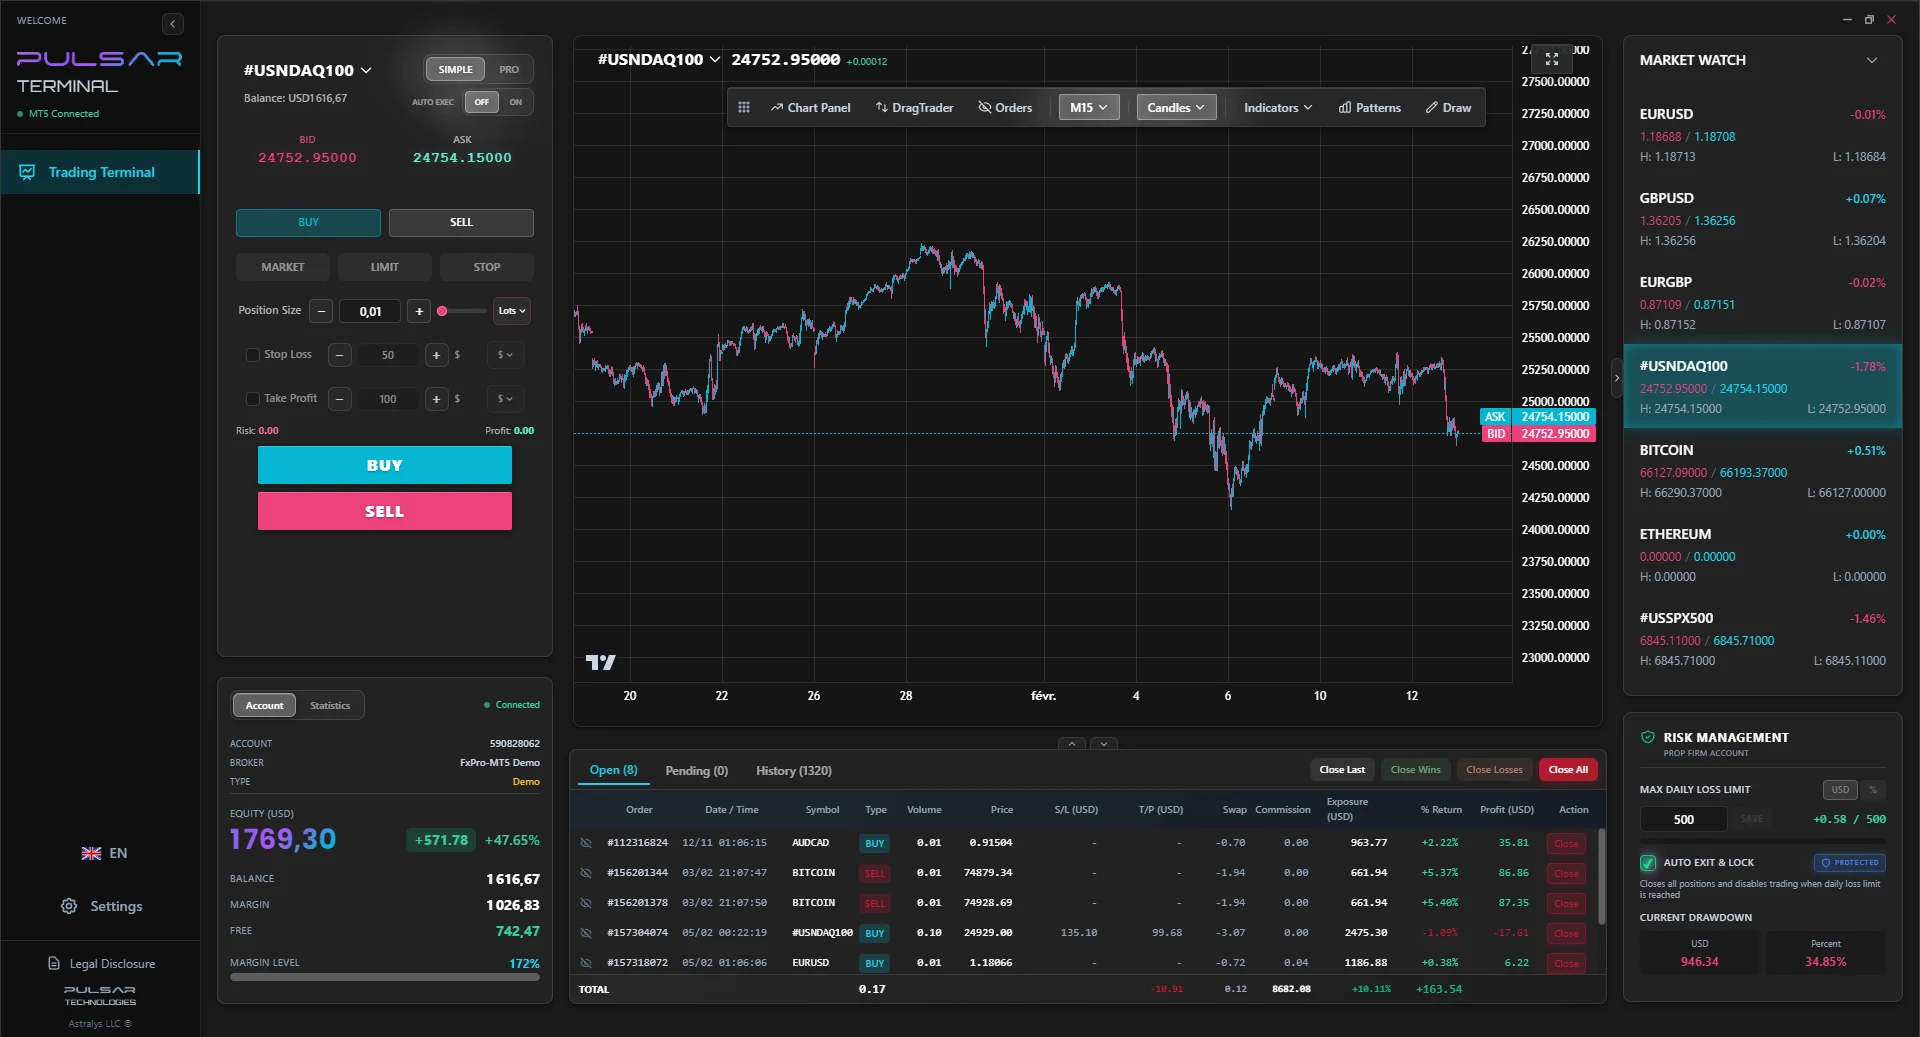Open Settings gear icon
Image resolution: width=1920 pixels, height=1037 pixels.
(x=69, y=906)
